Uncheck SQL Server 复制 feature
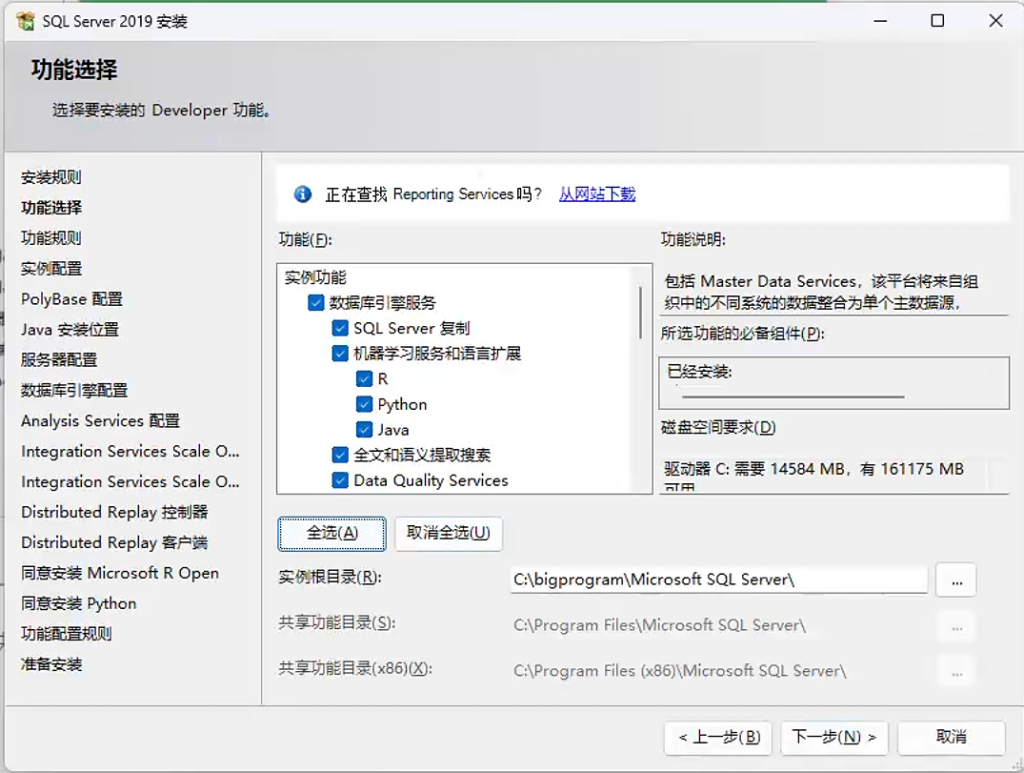The width and height of the screenshot is (1024, 773). click(340, 328)
